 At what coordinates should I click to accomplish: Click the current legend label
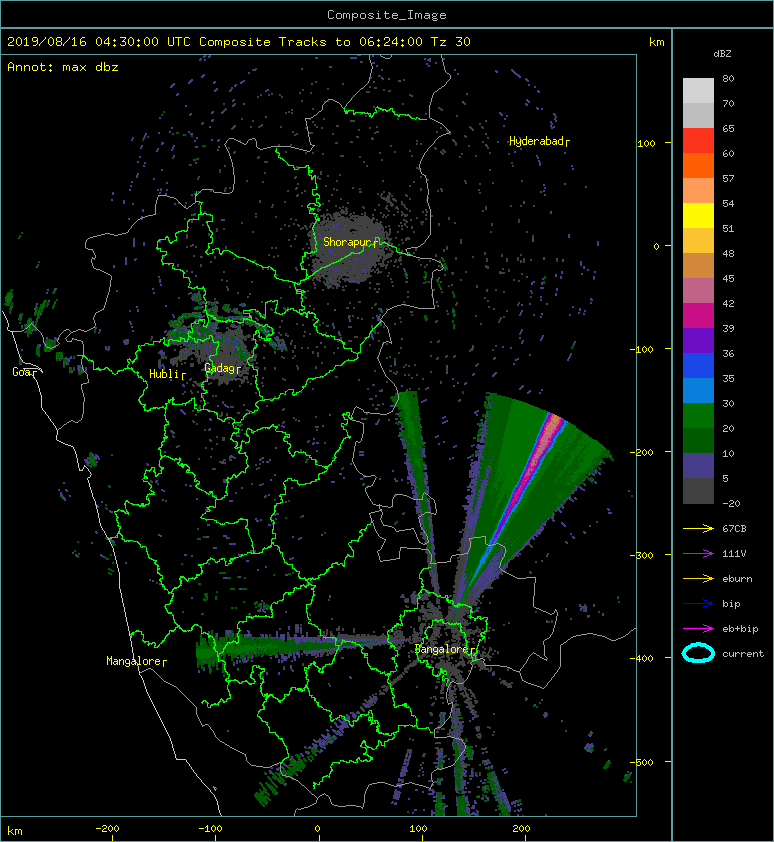743,654
